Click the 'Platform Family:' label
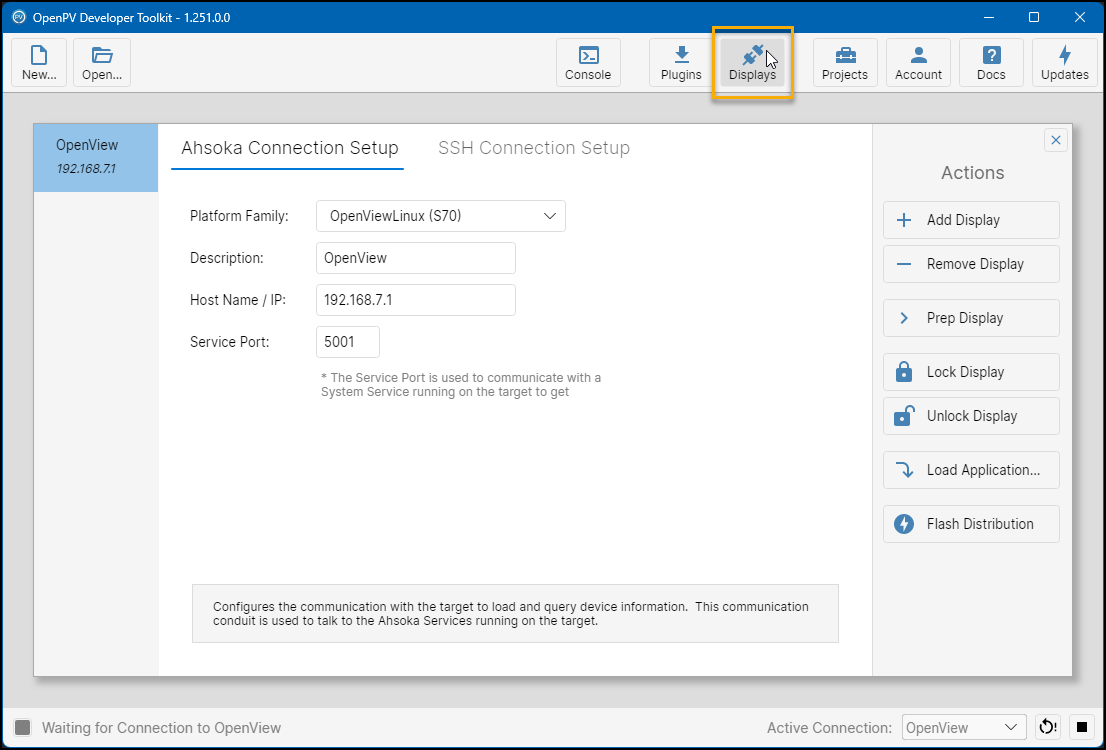1106x750 pixels. click(x=239, y=216)
